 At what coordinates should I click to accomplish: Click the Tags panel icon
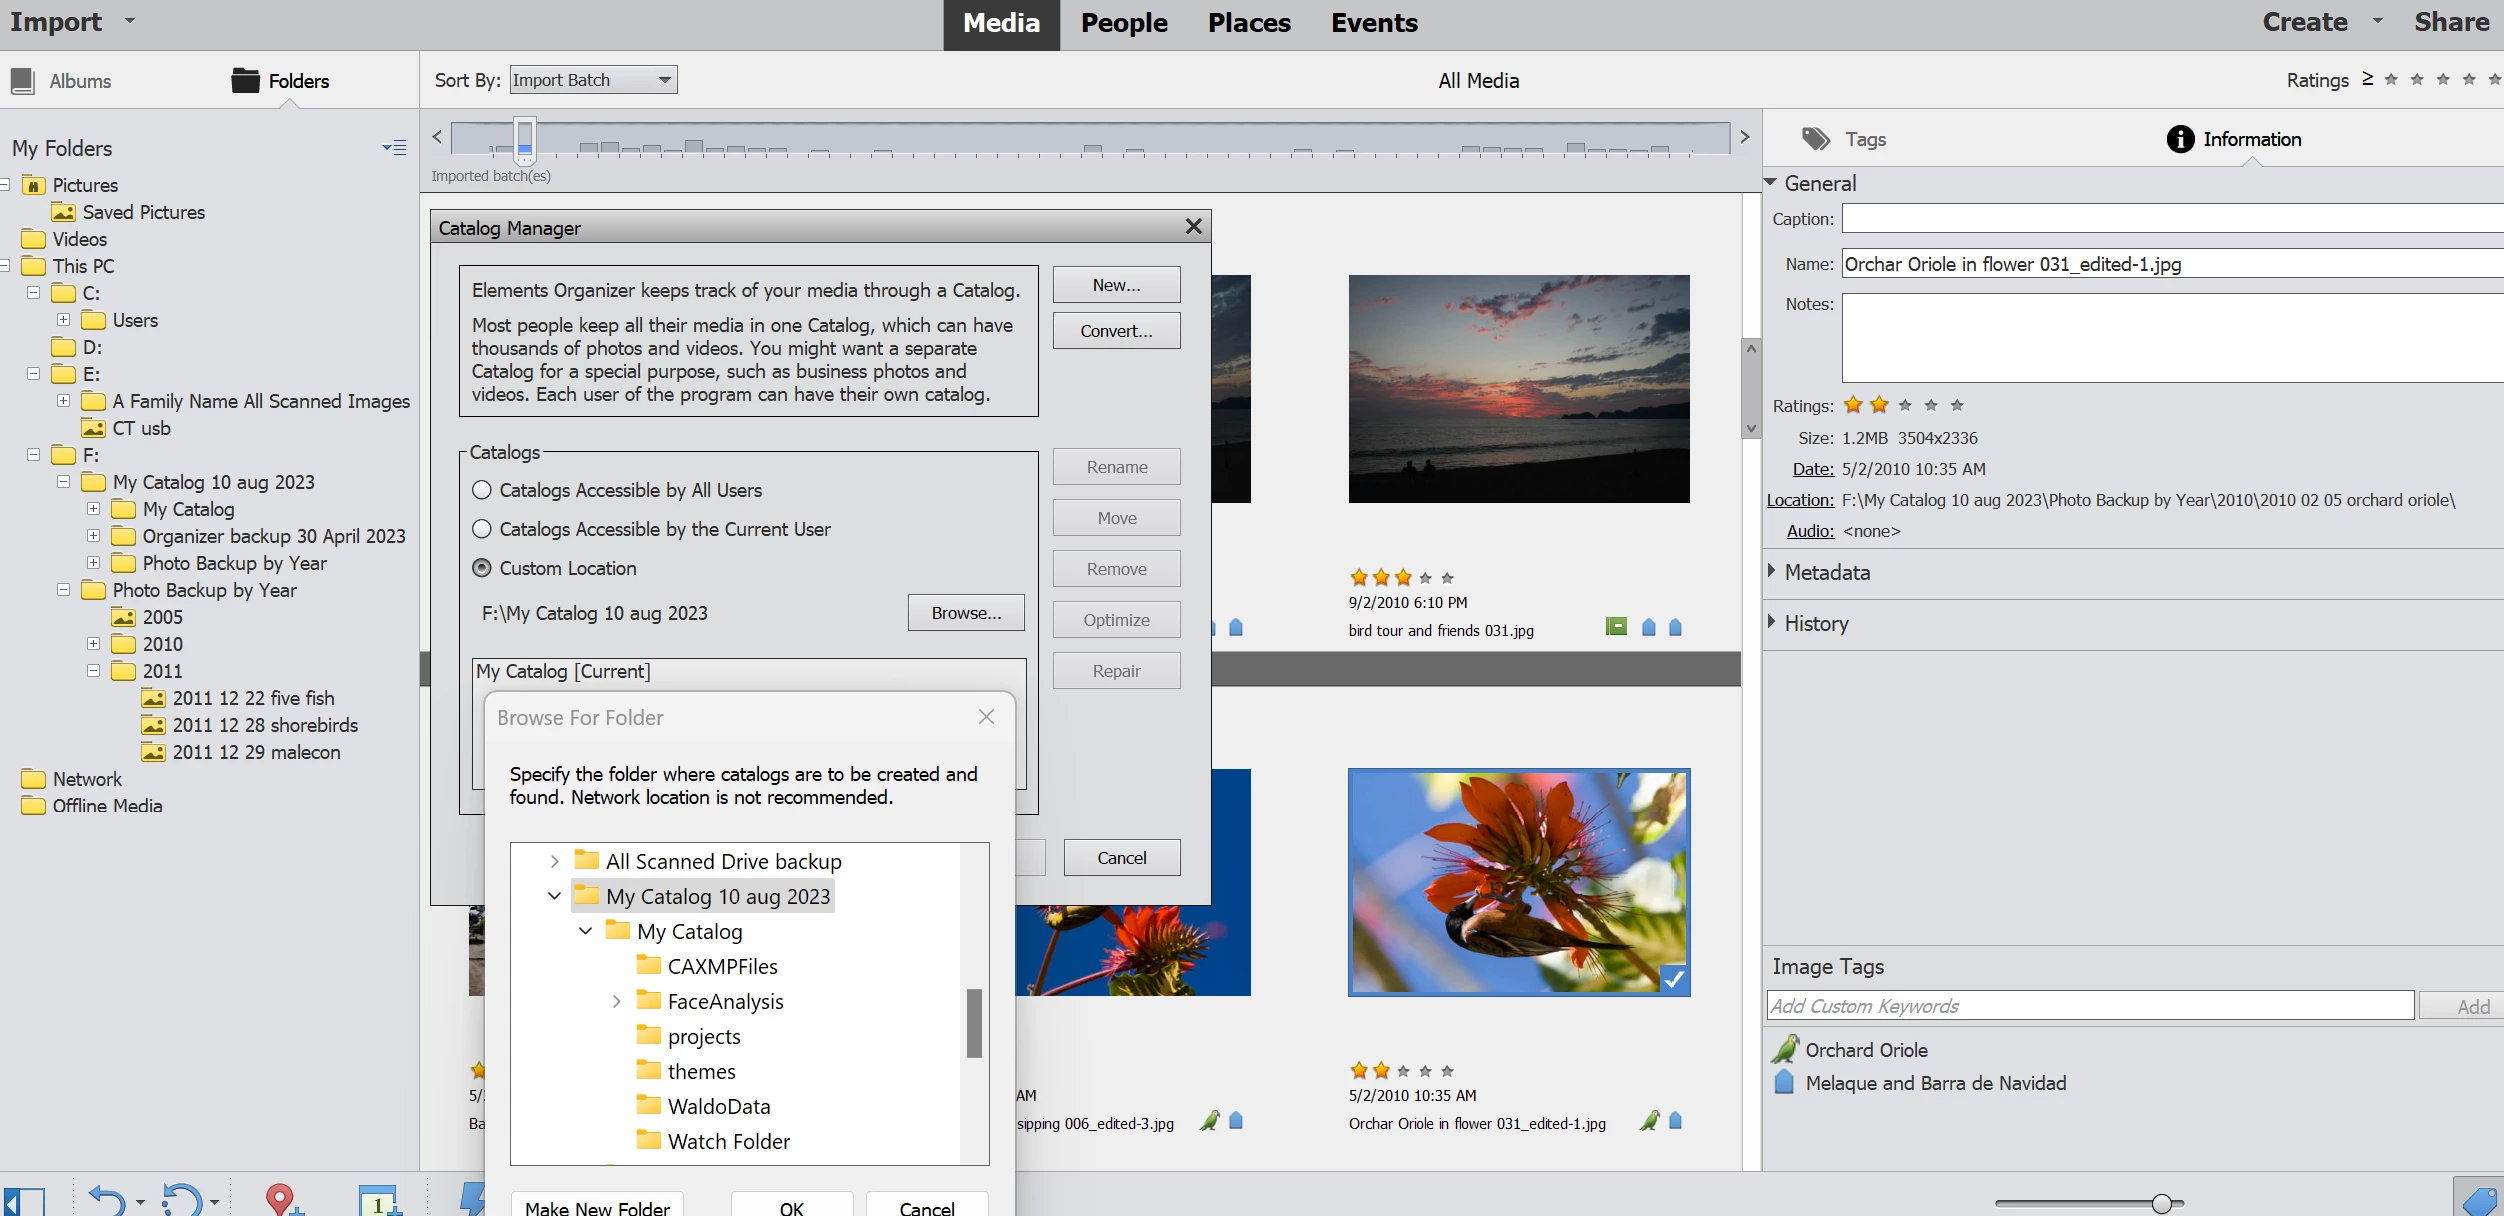pos(1815,139)
